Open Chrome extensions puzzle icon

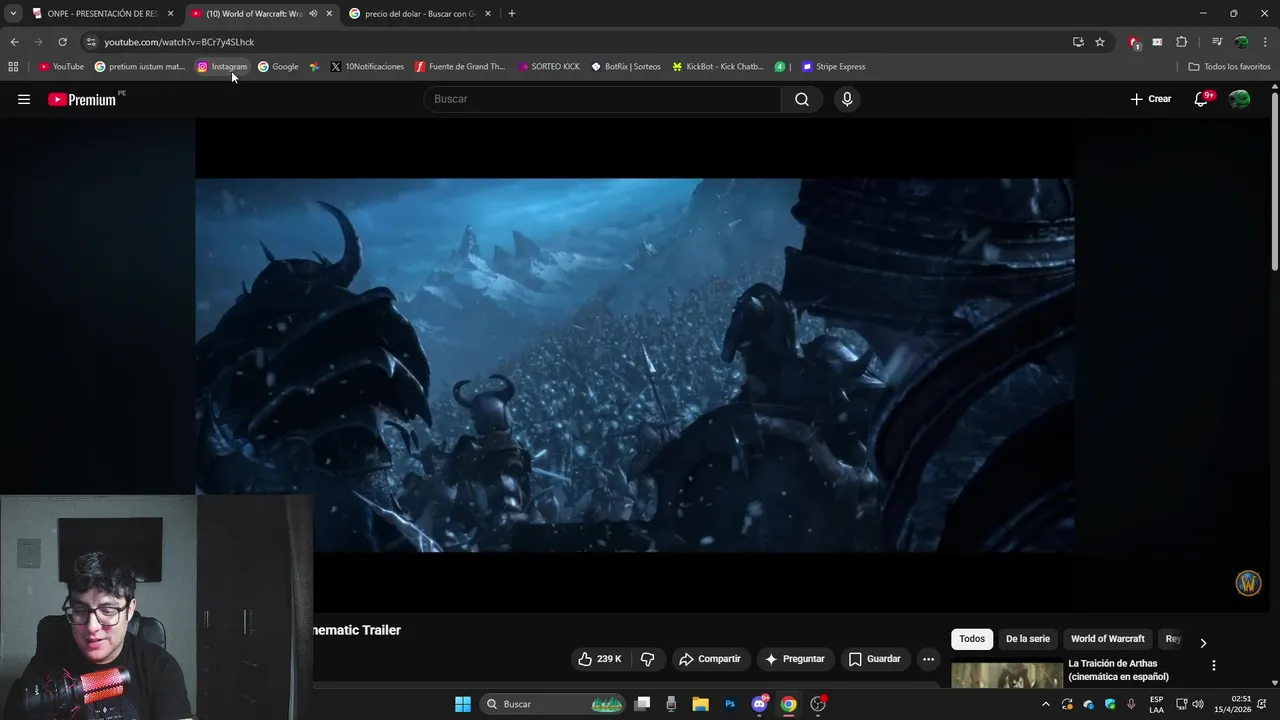point(1181,42)
